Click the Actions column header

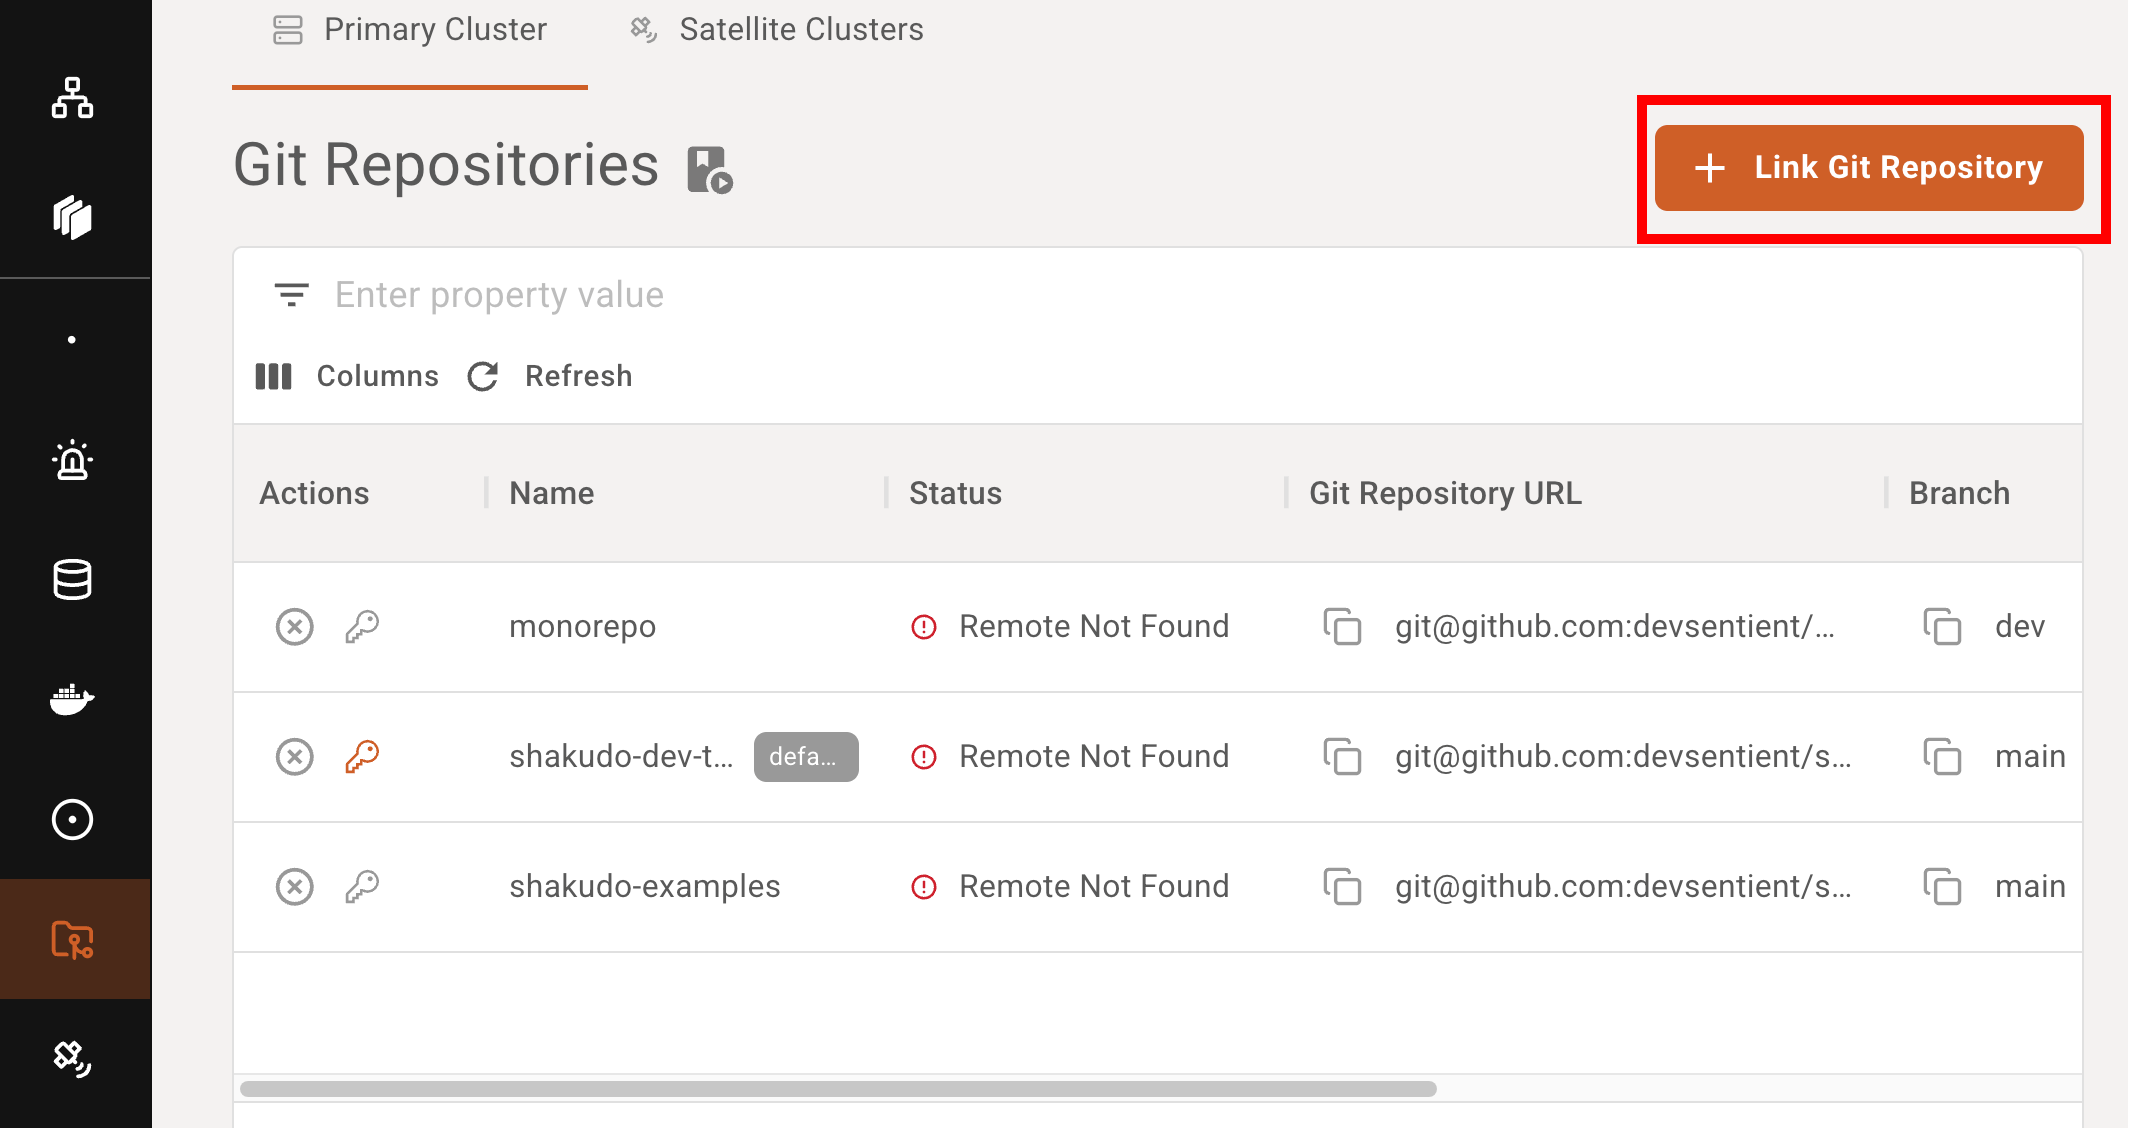314,493
